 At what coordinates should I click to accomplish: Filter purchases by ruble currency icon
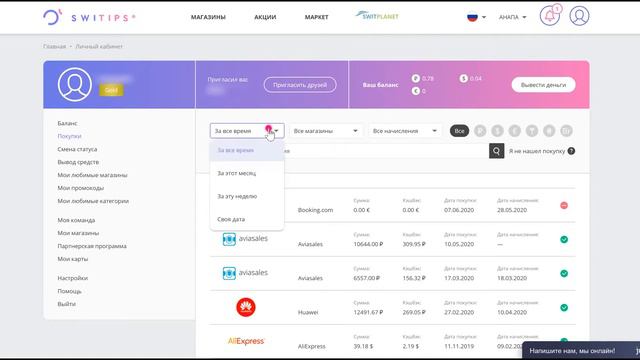pos(480,131)
